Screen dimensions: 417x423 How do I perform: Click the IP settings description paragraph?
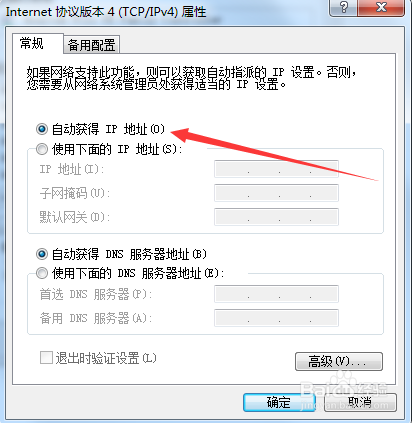click(191, 78)
